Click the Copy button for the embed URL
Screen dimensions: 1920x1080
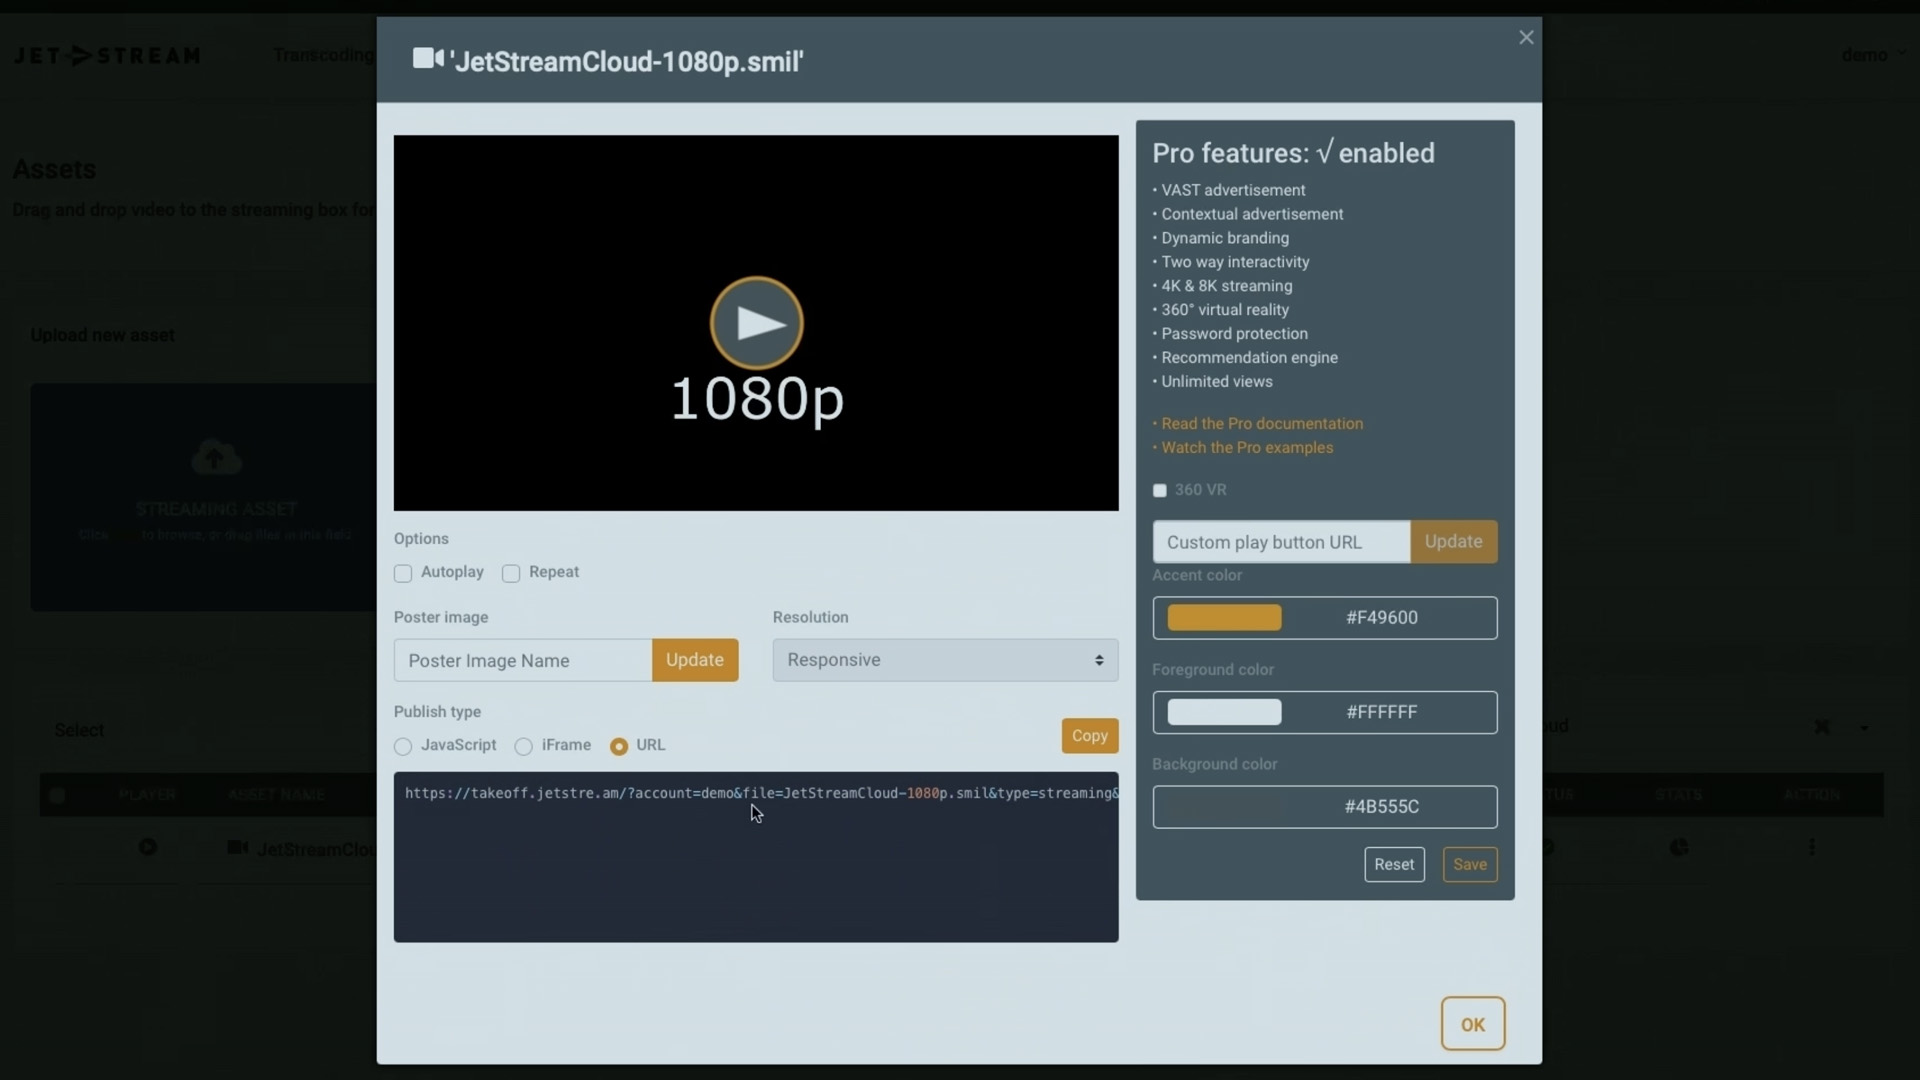click(1089, 736)
